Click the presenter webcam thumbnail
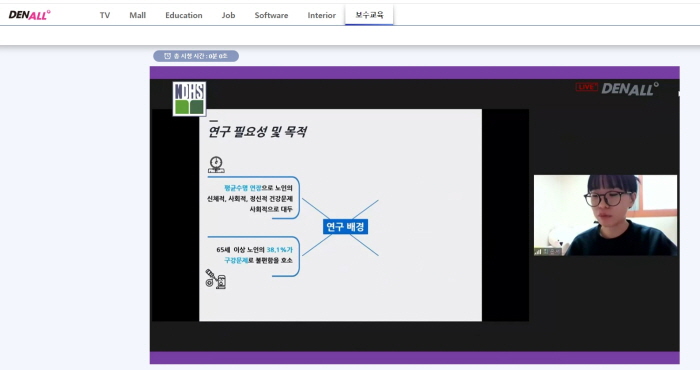The width and height of the screenshot is (700, 370). coord(605,215)
